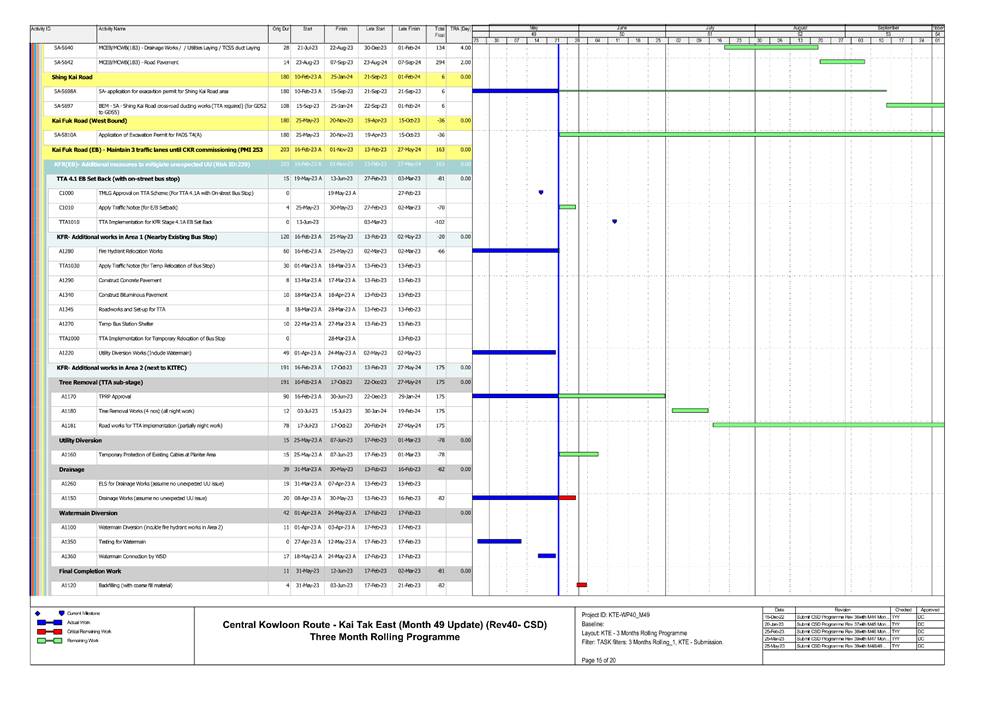The image size is (1001, 708).
Task: Click the milestone diamond on TMLG Approval row
Action: click(540, 191)
